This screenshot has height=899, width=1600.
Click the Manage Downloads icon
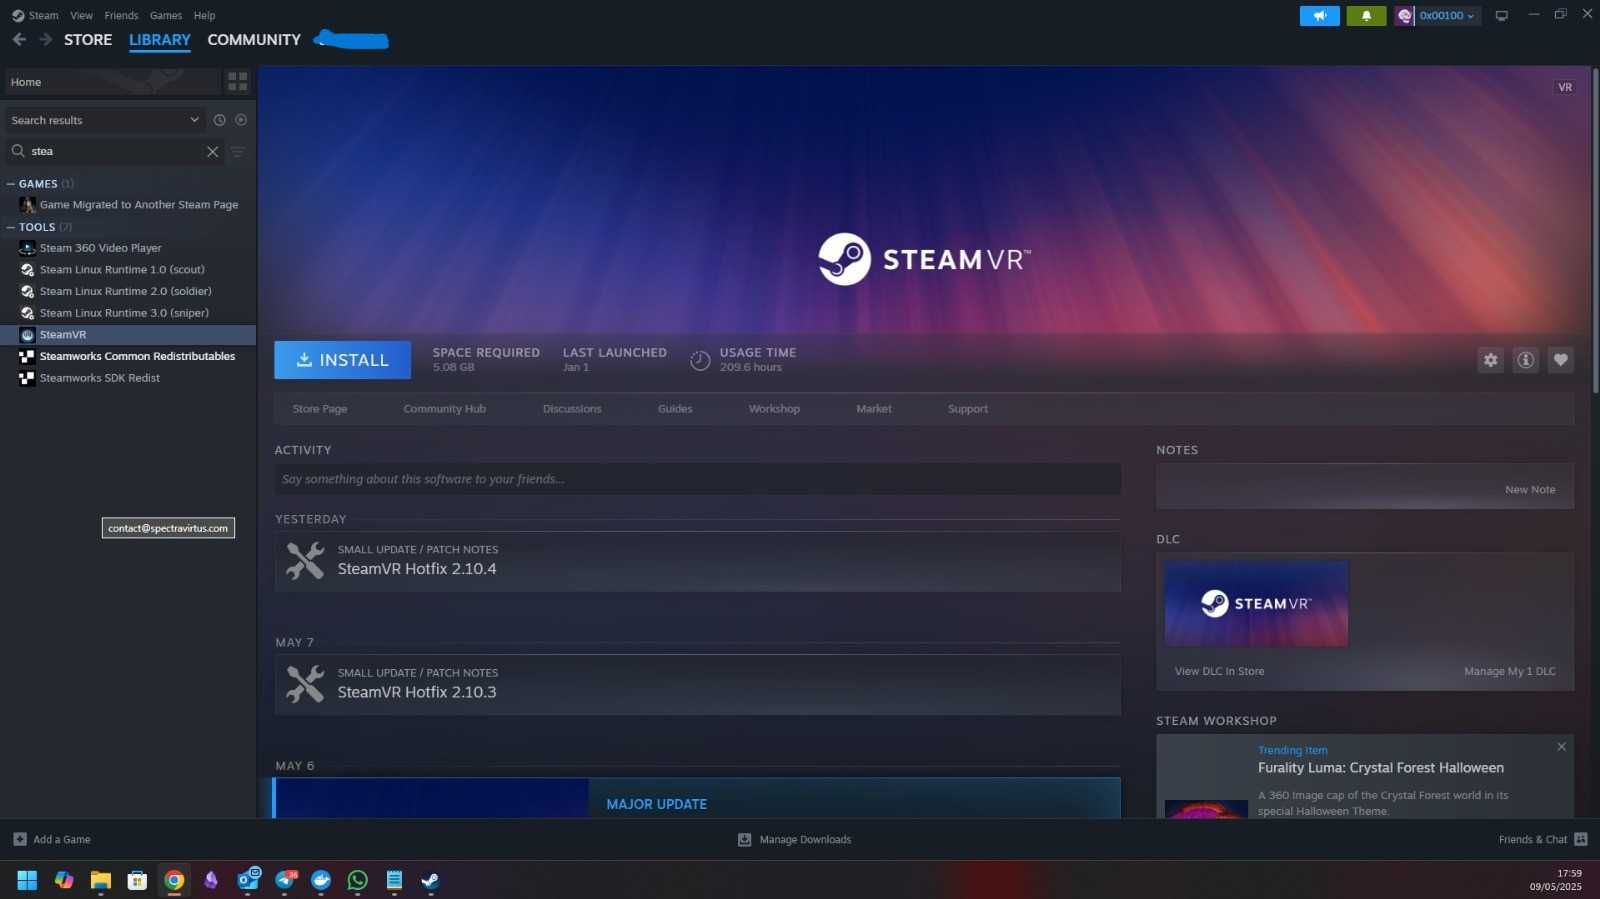744,840
